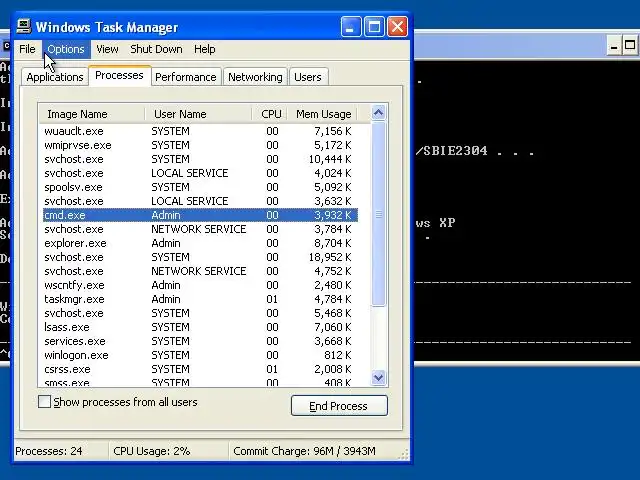The image size is (640, 480).
Task: Sort by the Mem Usage column header
Action: [x=322, y=114]
